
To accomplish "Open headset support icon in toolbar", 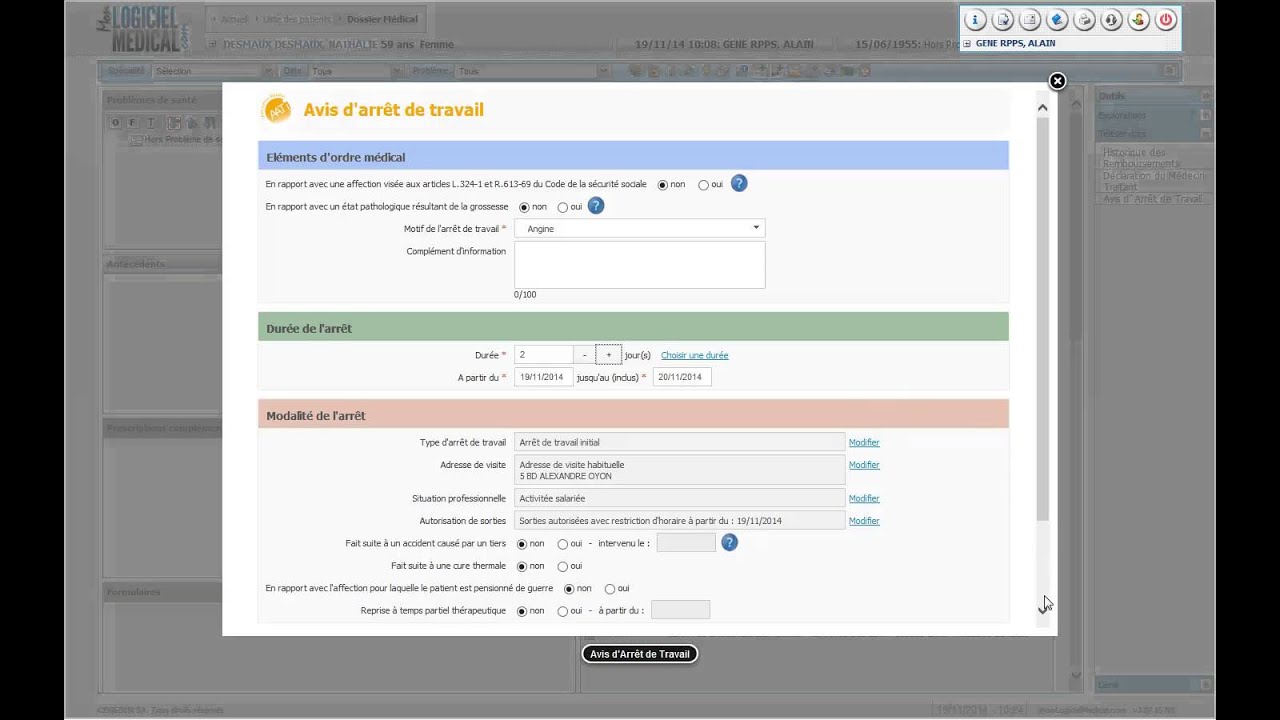I will pos(1111,20).
